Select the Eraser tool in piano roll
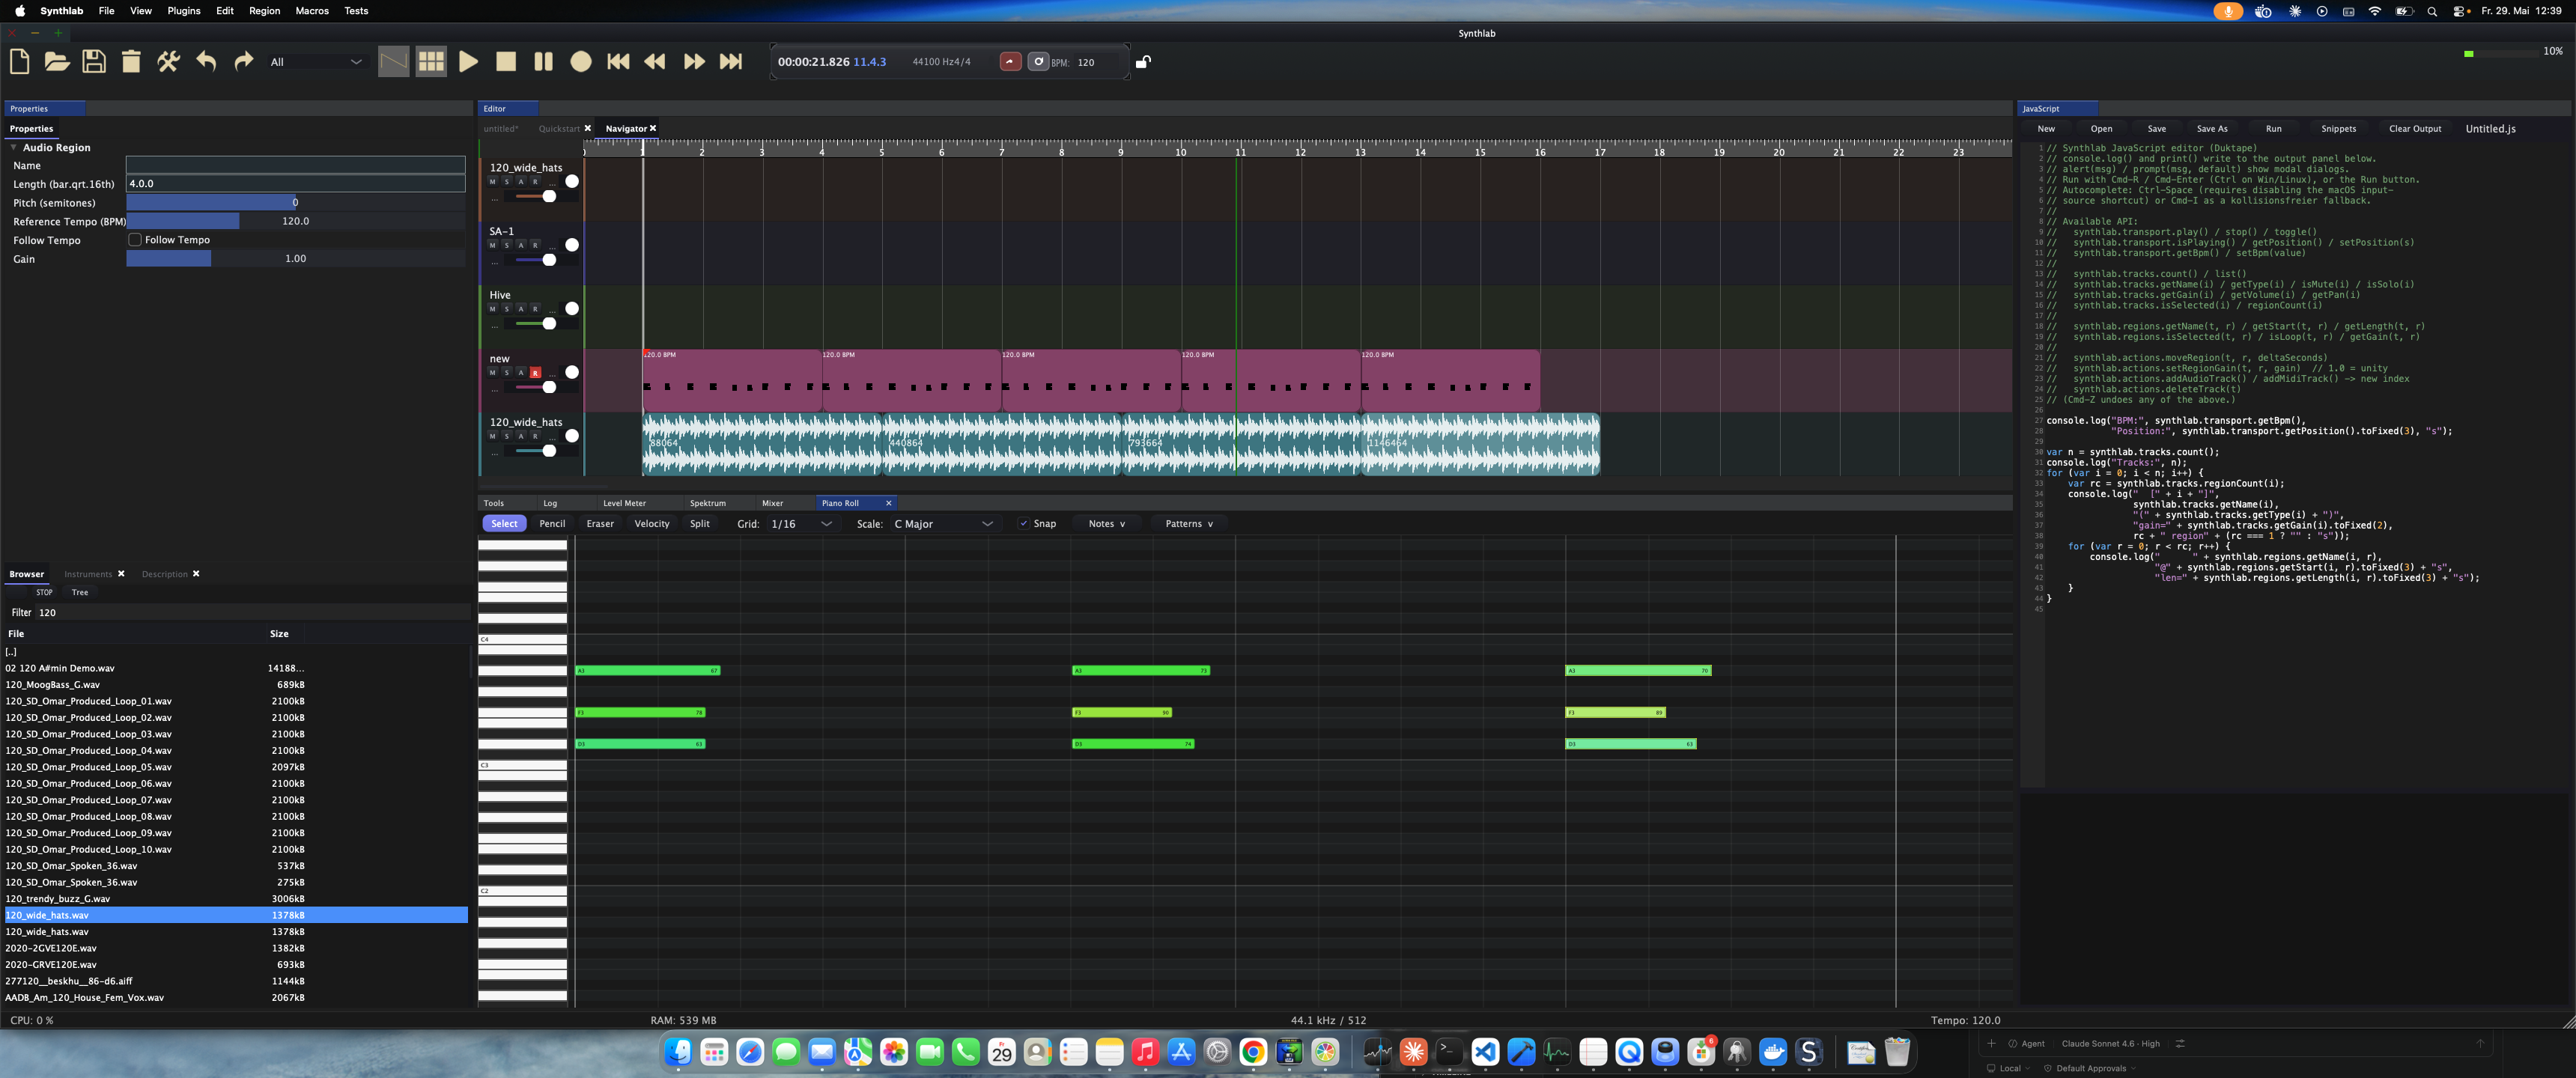The image size is (2576, 1078). [600, 524]
